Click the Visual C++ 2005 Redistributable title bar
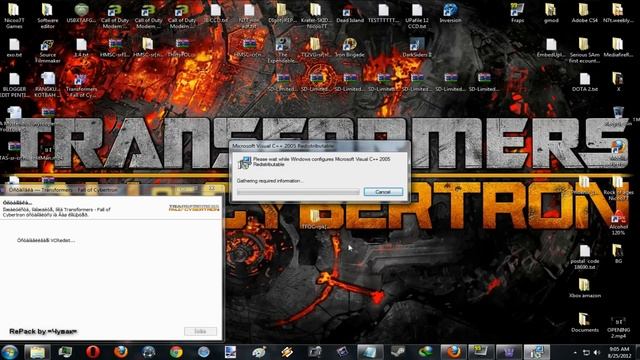This screenshot has height=360, width=640. [319, 146]
